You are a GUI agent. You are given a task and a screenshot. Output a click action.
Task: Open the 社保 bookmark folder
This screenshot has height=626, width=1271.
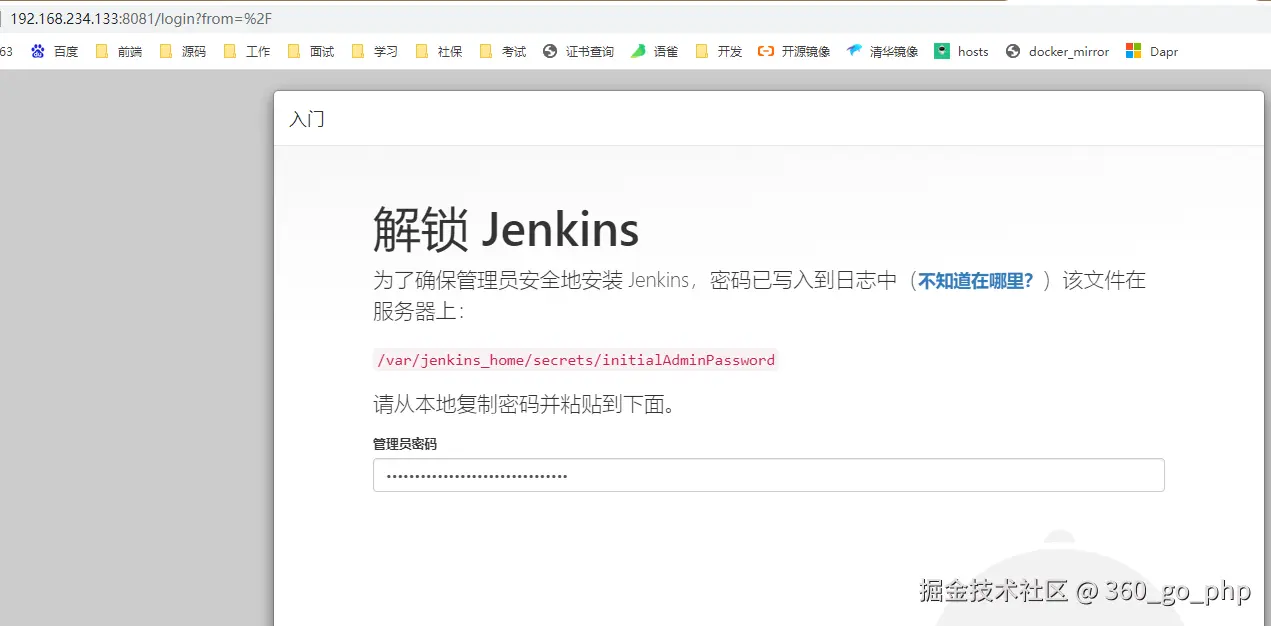(x=438, y=51)
